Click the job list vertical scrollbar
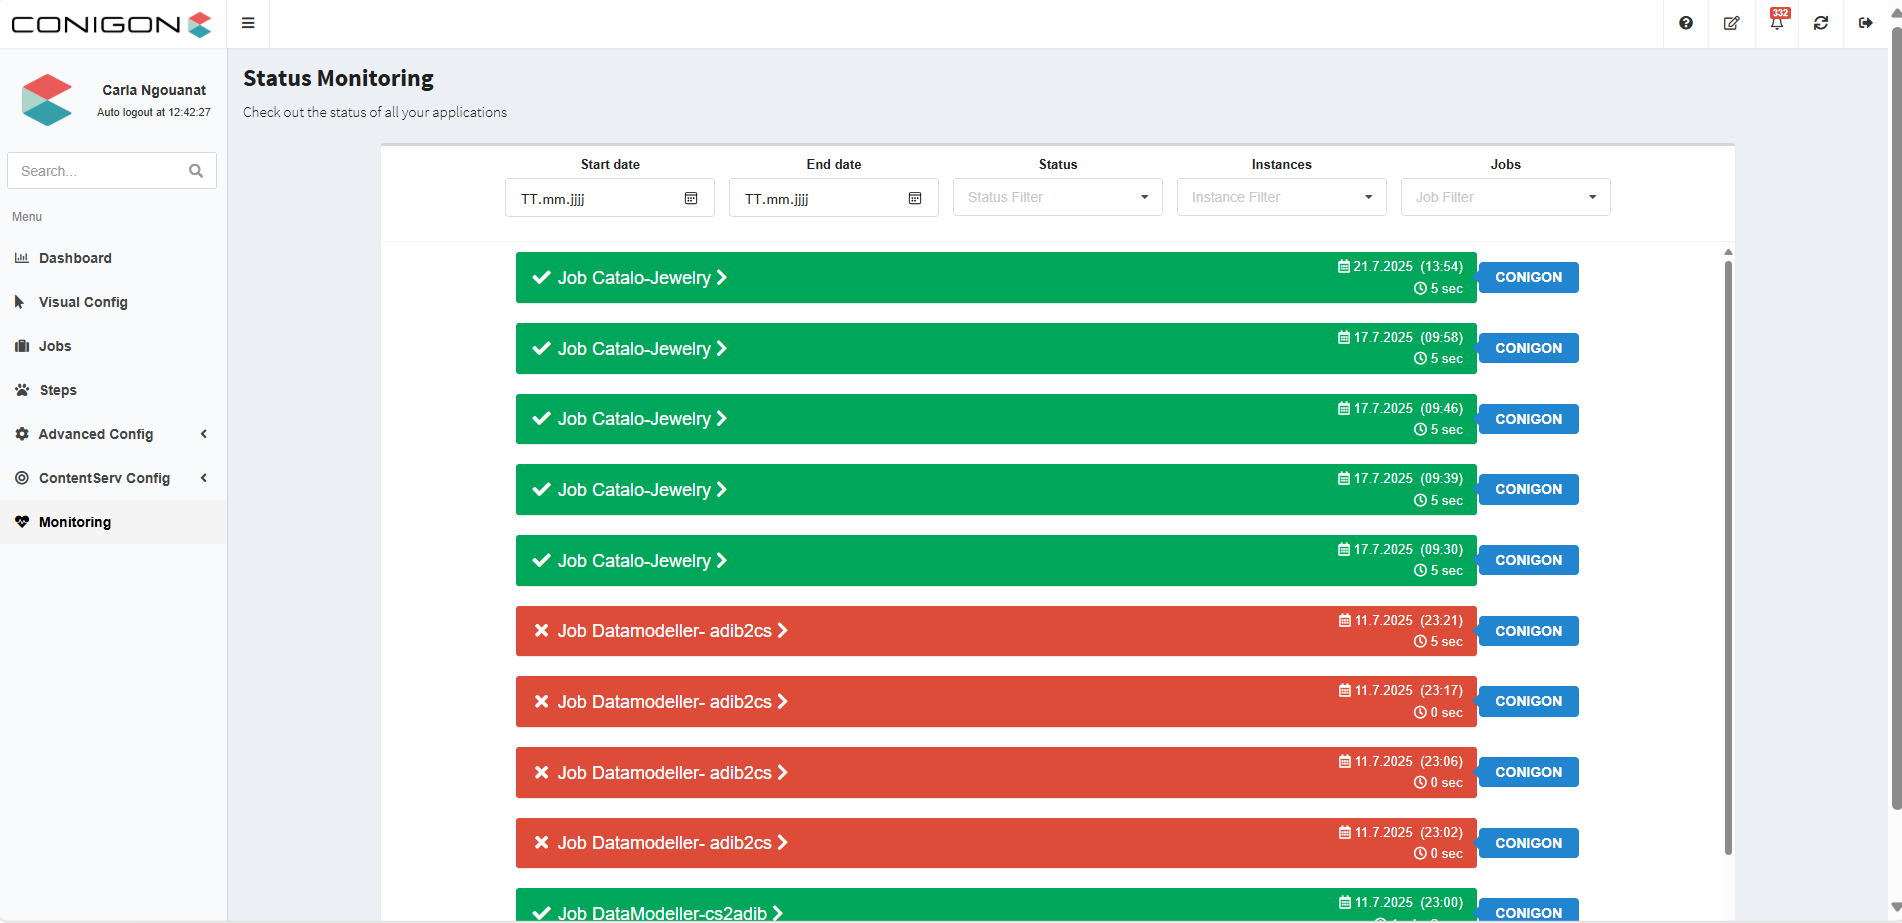 [1728, 555]
